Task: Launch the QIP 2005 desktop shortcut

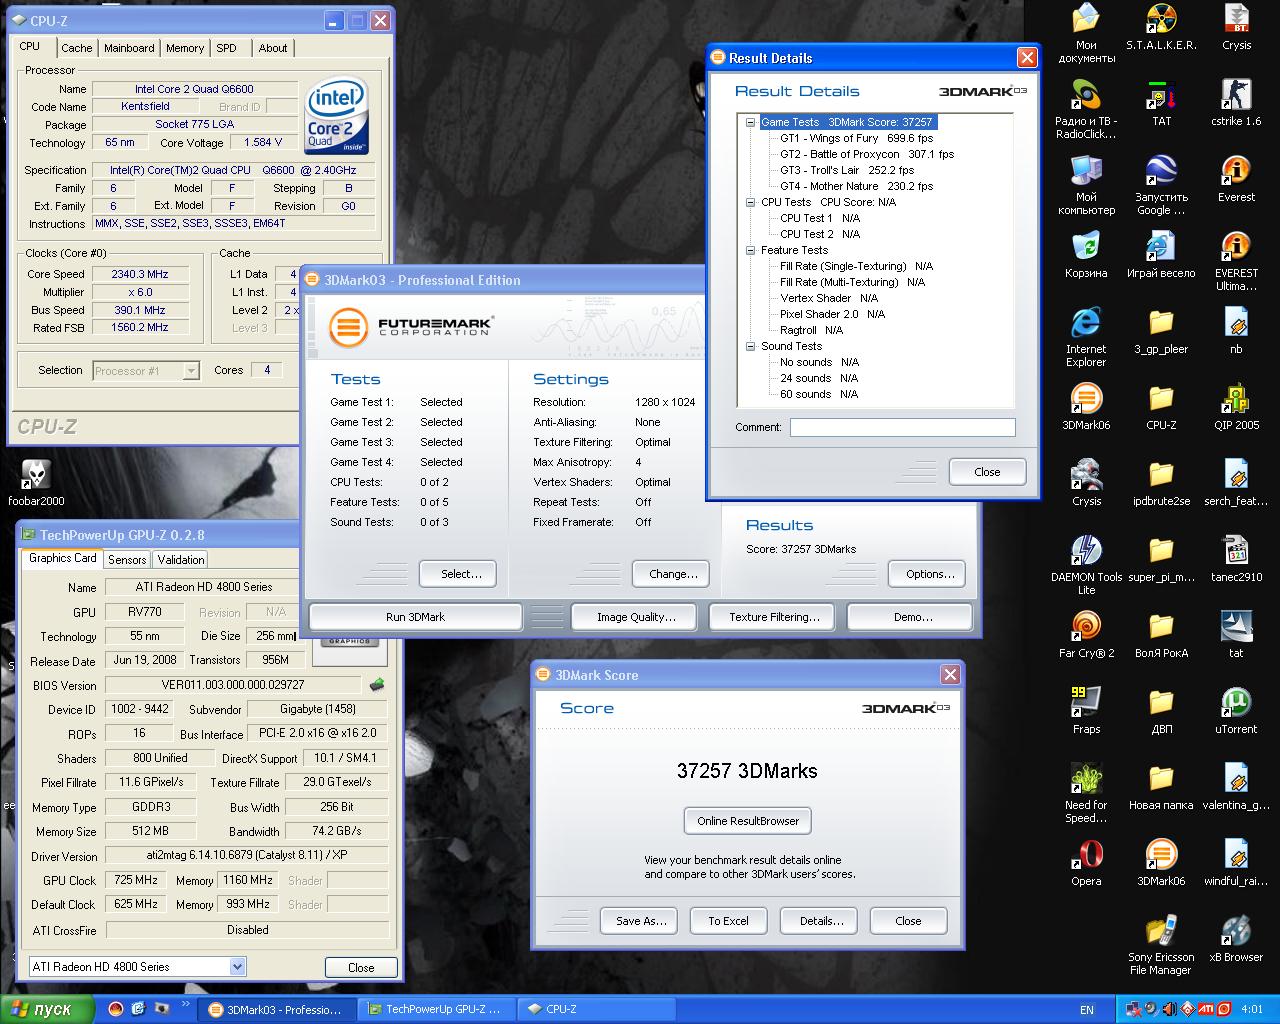Action: [x=1236, y=407]
